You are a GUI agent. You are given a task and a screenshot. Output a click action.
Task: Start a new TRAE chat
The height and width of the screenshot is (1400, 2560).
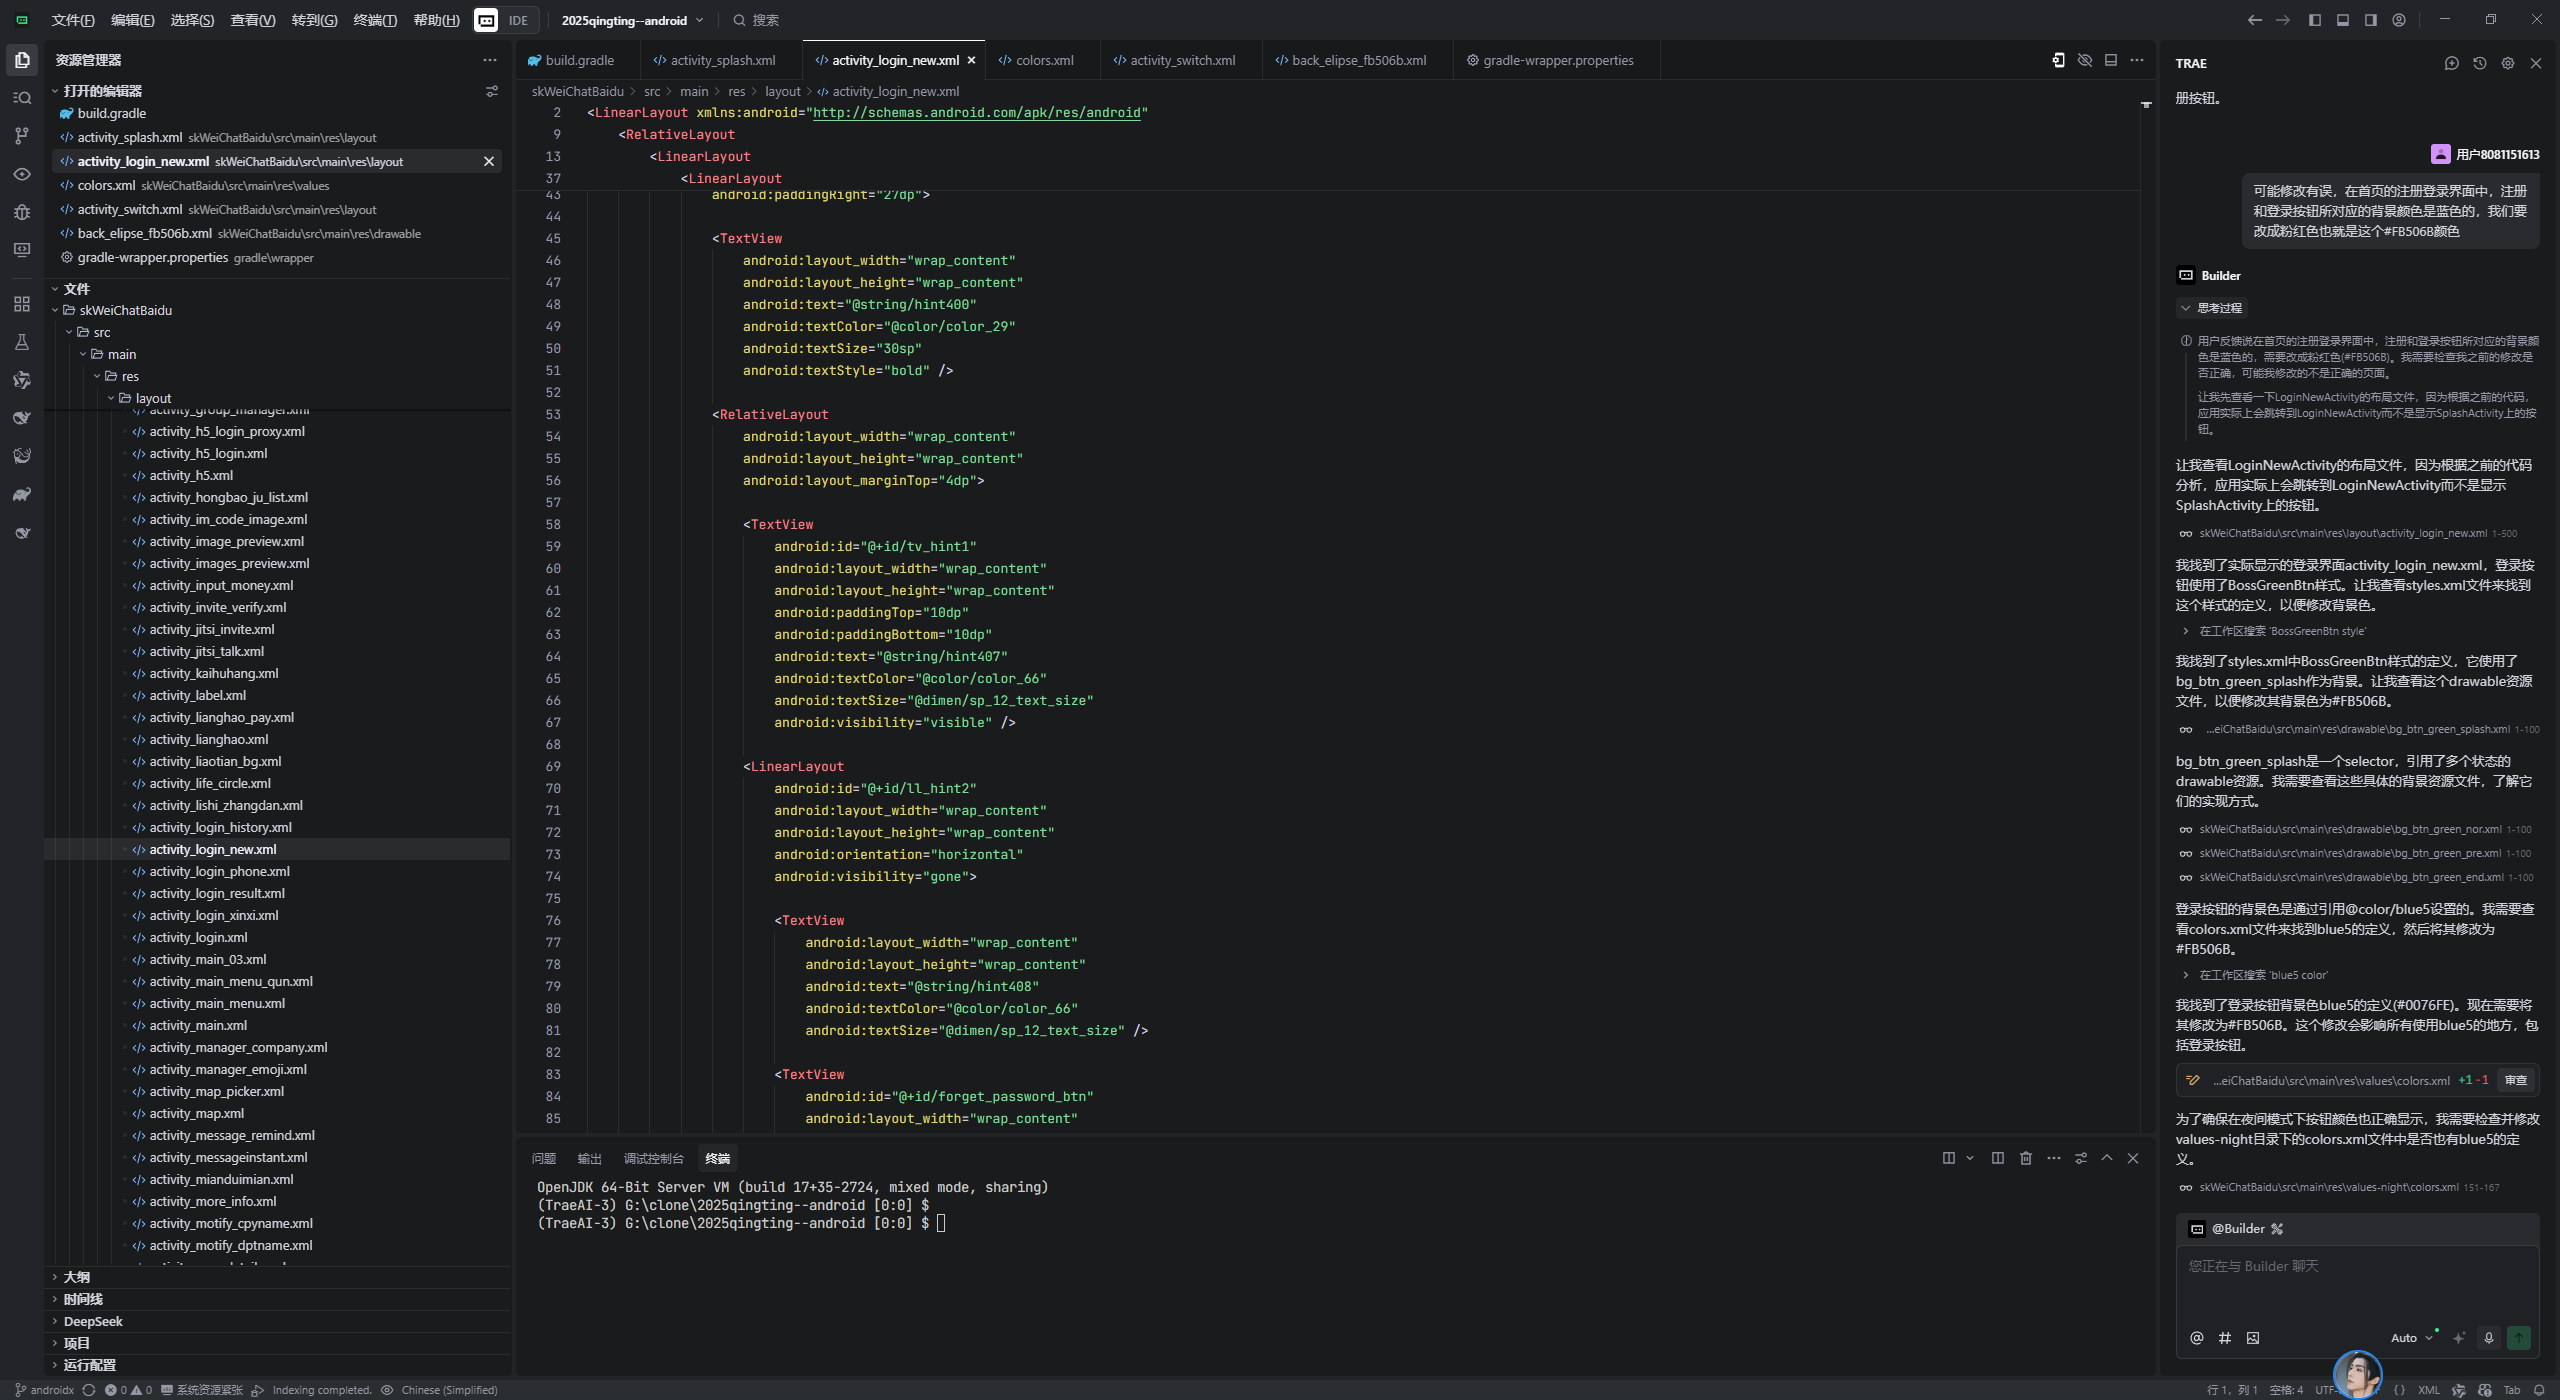(x=2451, y=63)
